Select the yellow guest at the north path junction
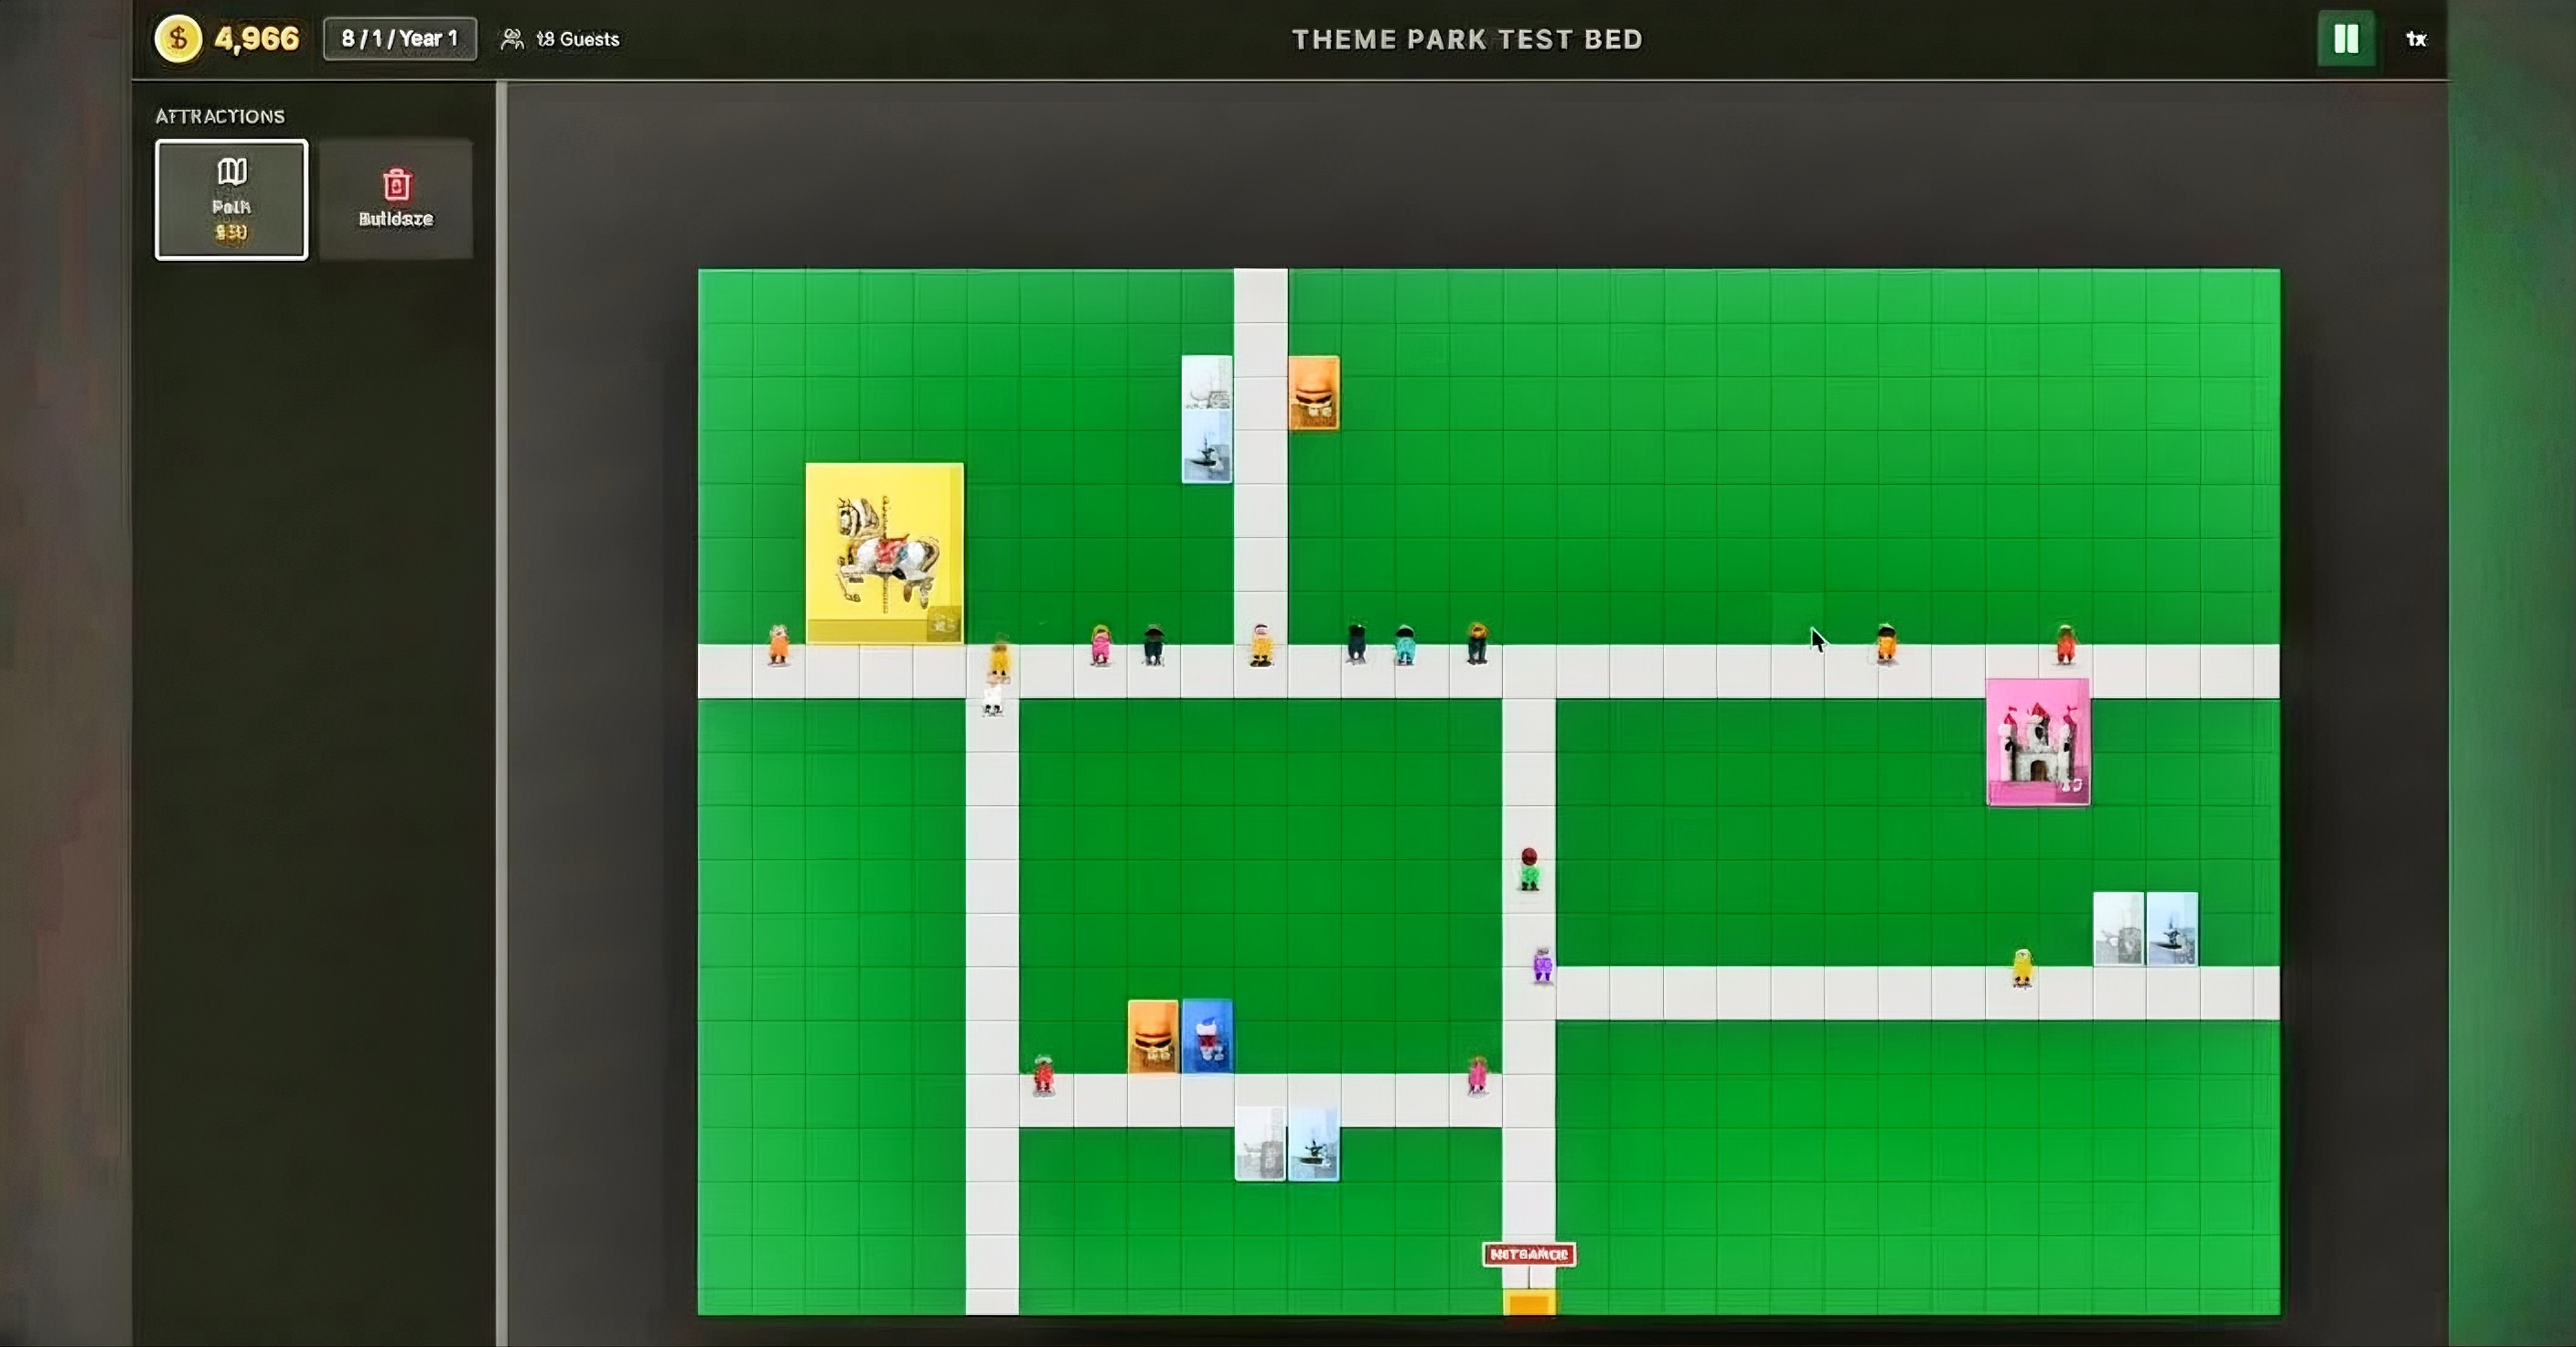Image resolution: width=2576 pixels, height=1347 pixels. tap(1261, 645)
